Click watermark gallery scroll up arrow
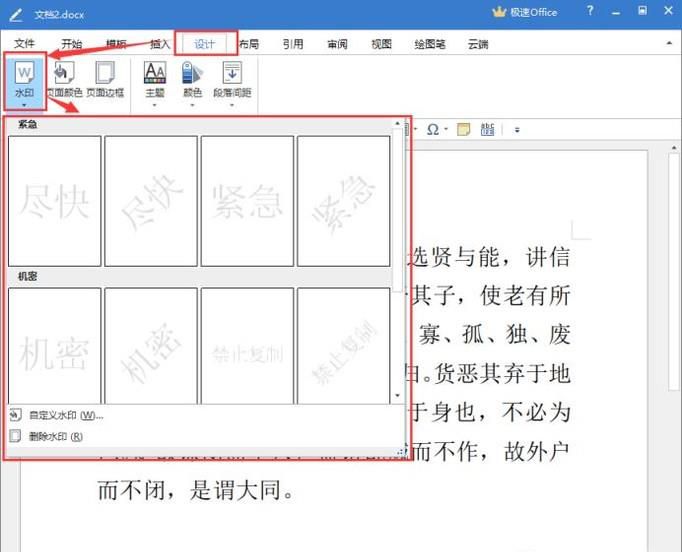Image resolution: width=682 pixels, height=552 pixels. coord(397,124)
